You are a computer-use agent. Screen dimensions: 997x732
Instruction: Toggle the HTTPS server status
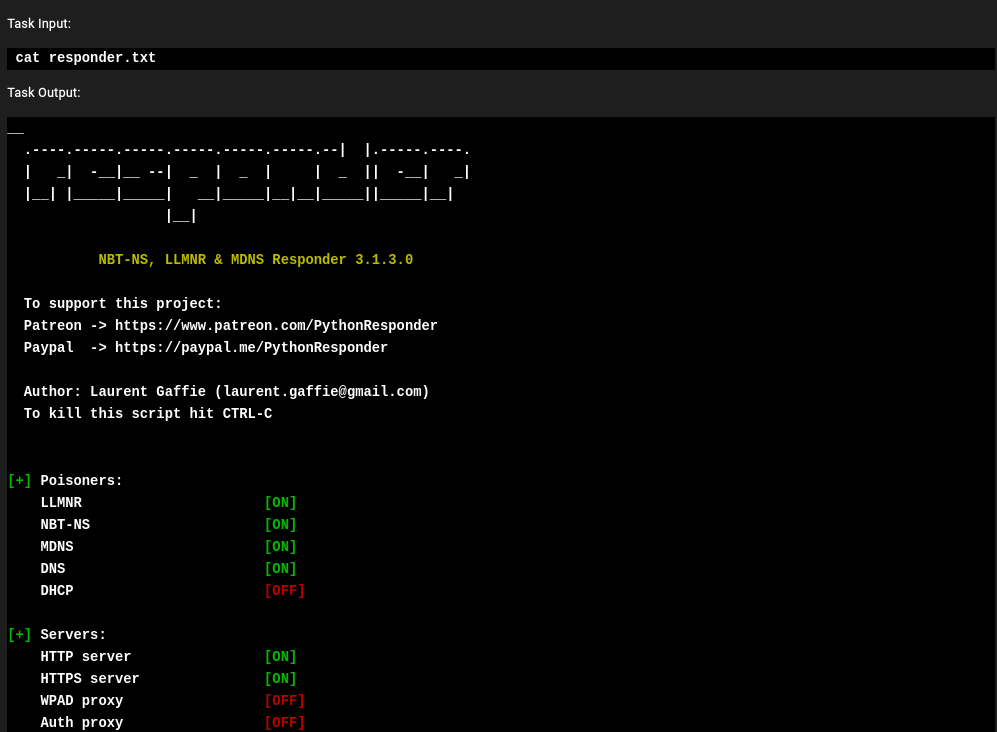pyautogui.click(x=280, y=679)
